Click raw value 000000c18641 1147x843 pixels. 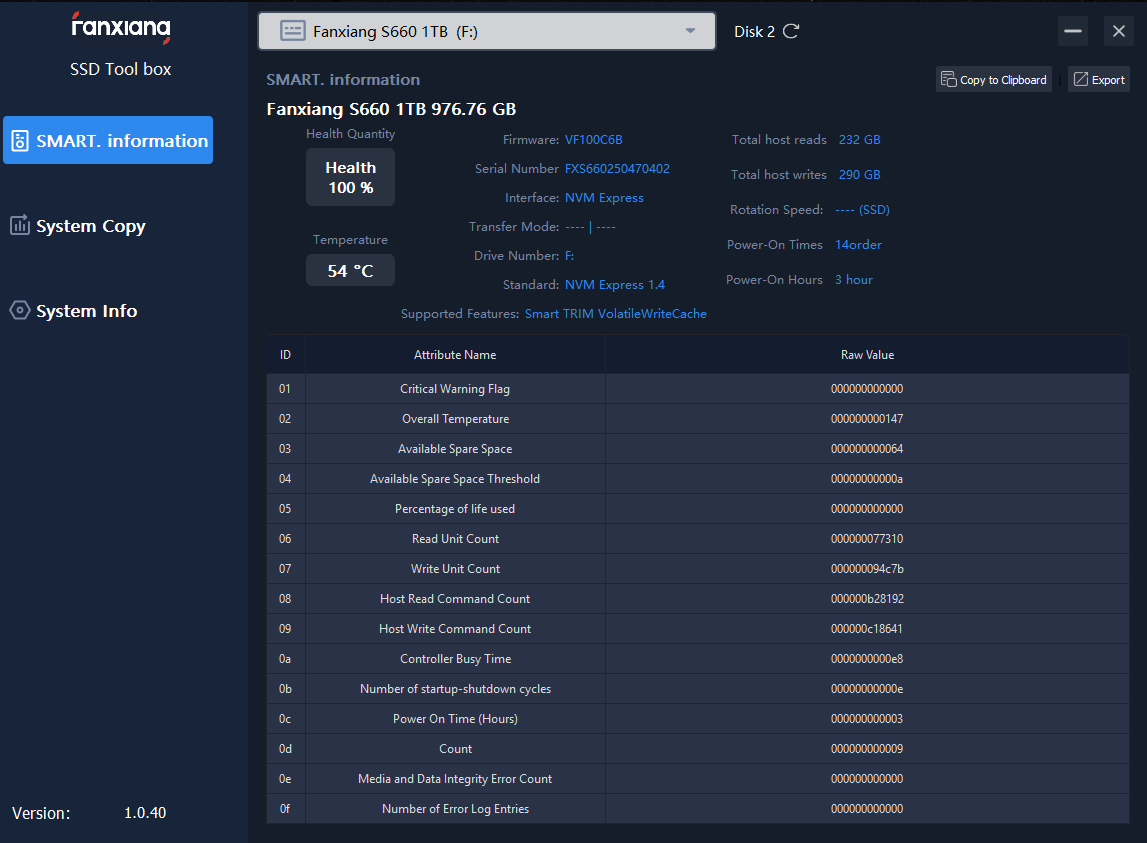tap(867, 629)
